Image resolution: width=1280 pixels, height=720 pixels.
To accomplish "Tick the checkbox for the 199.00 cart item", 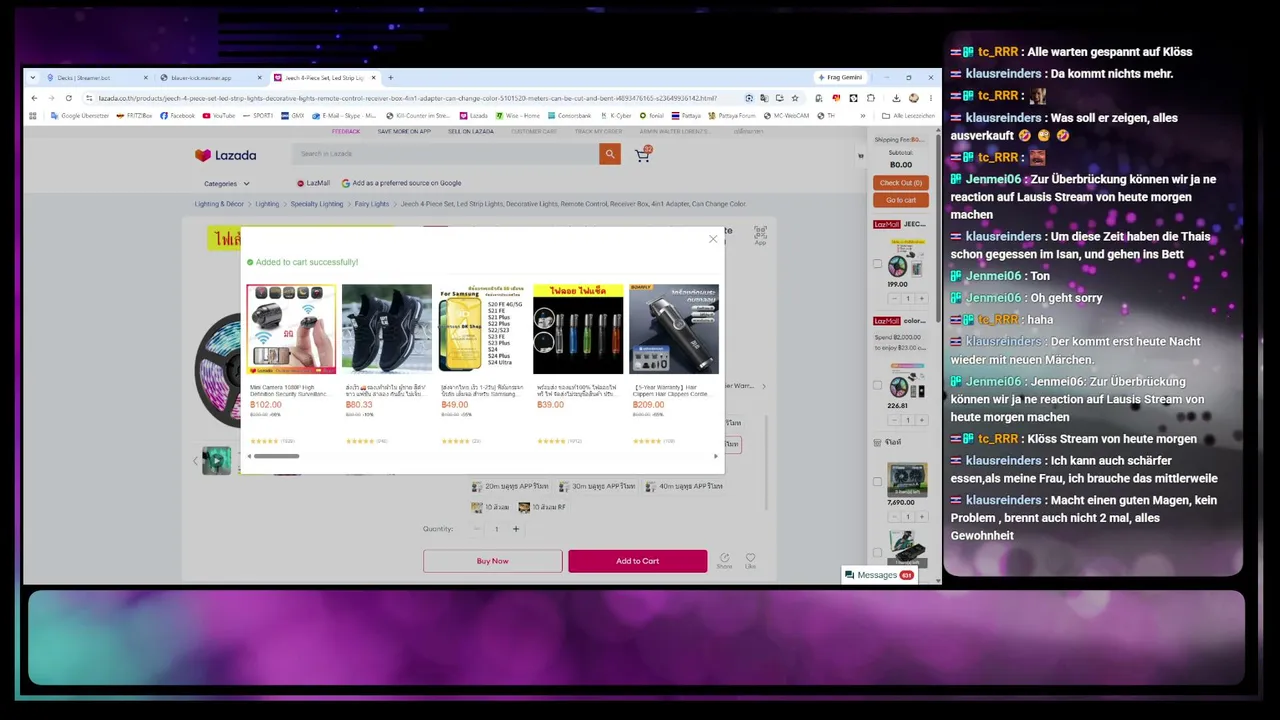I will (x=878, y=264).
